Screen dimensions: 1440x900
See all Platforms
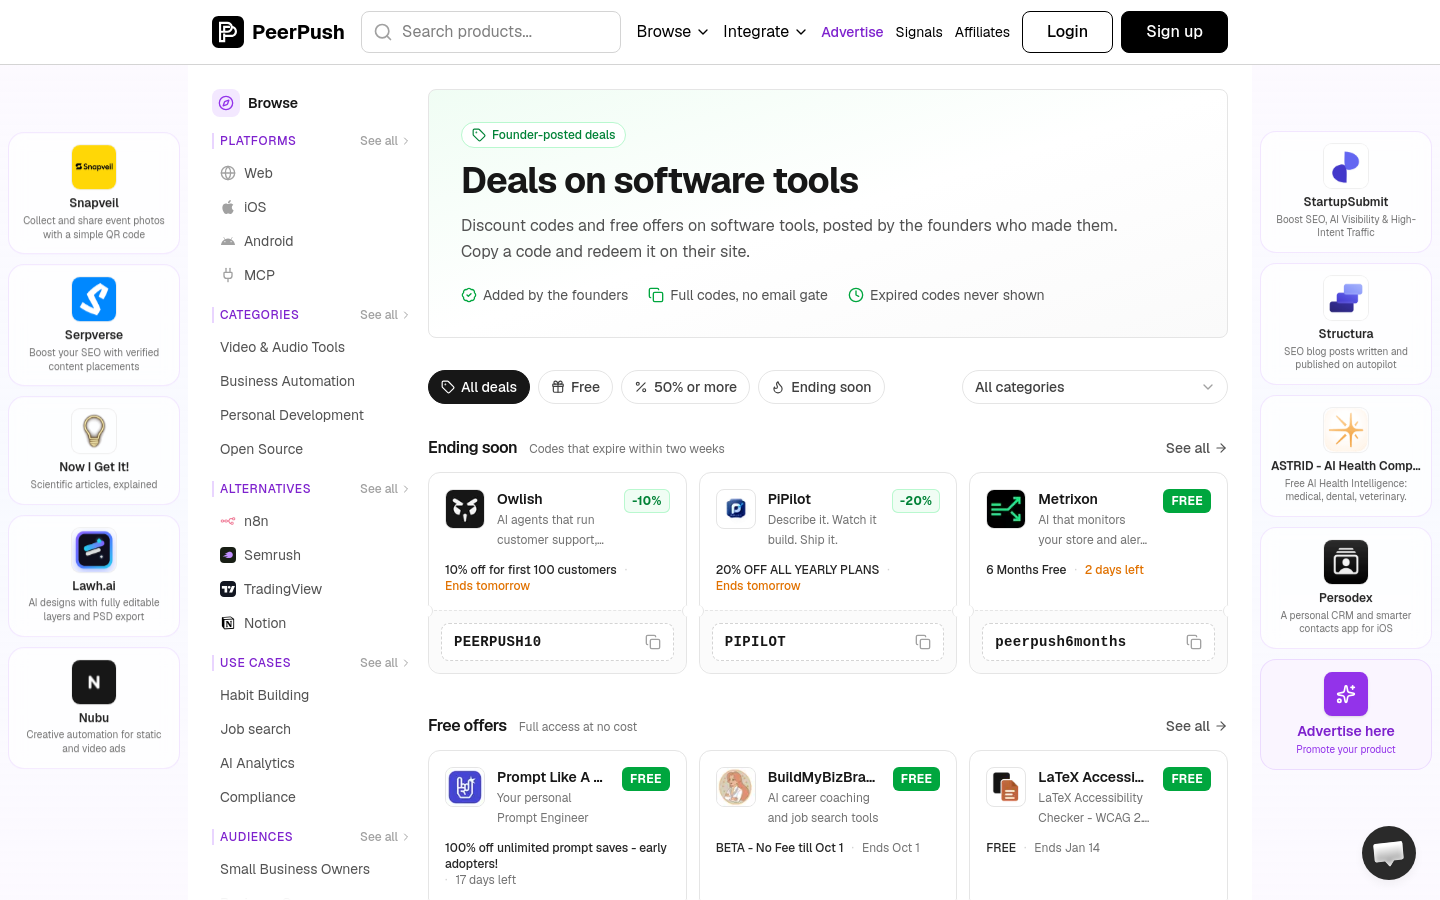point(385,141)
